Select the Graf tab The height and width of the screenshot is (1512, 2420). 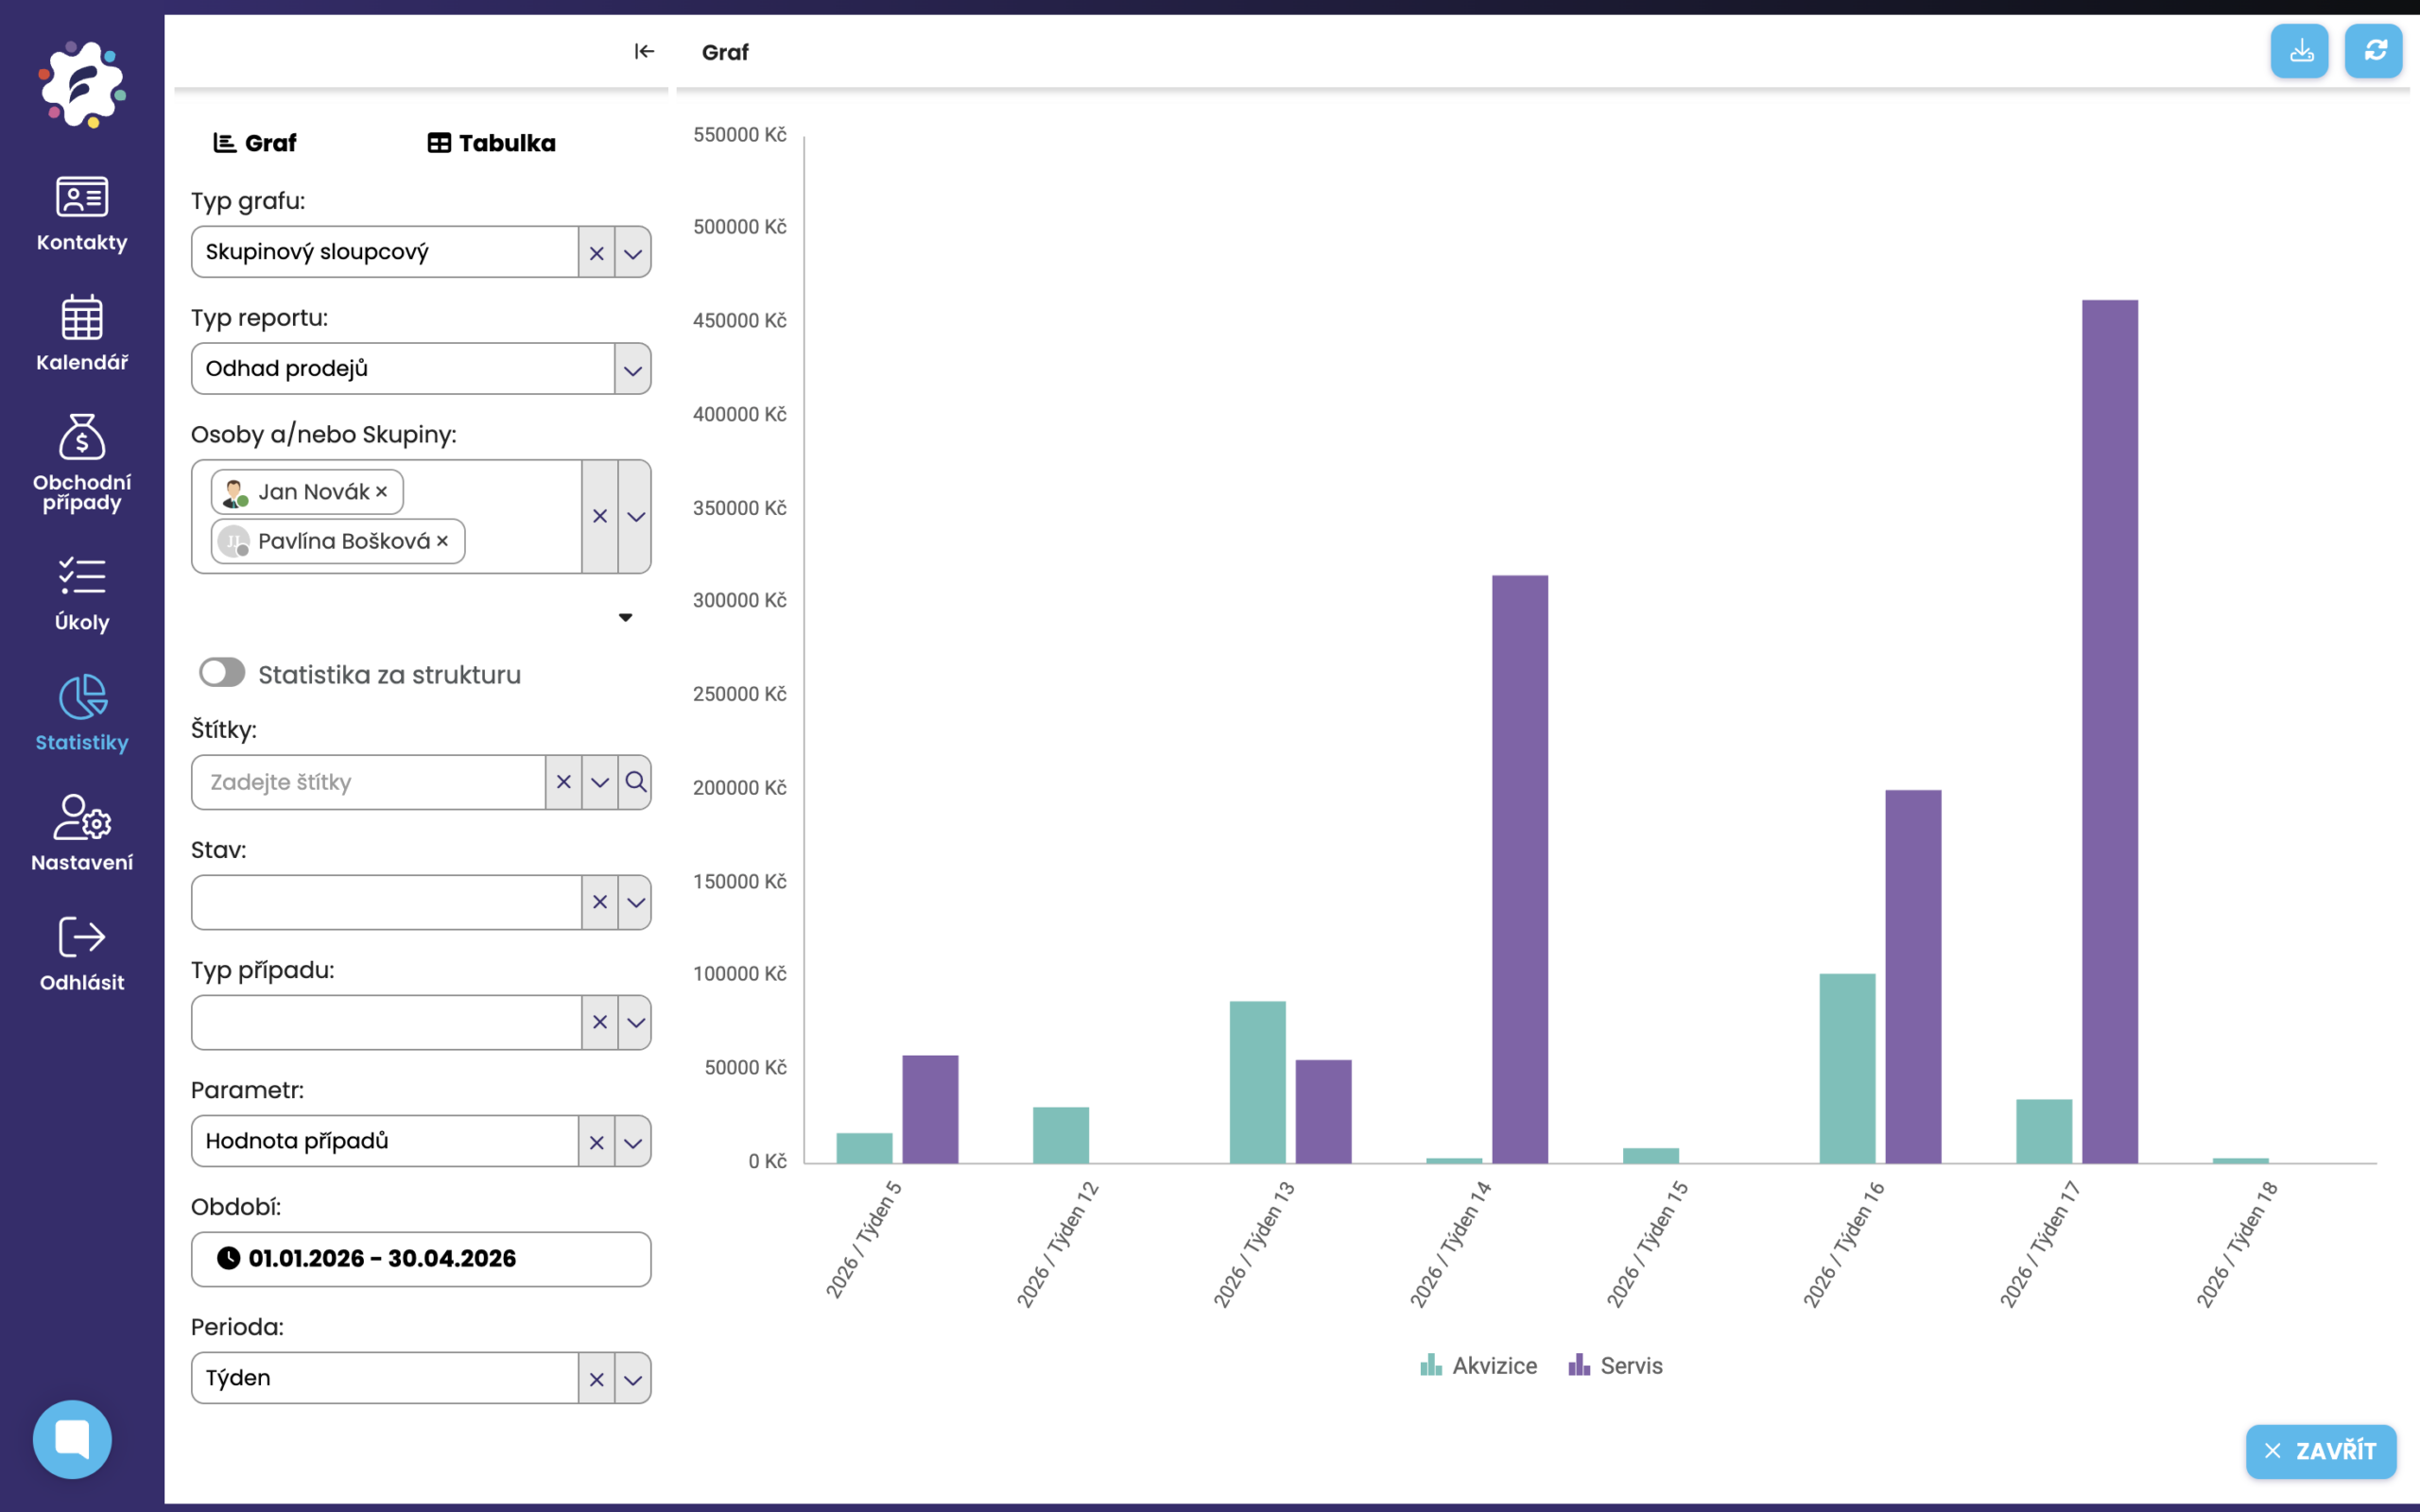point(255,143)
